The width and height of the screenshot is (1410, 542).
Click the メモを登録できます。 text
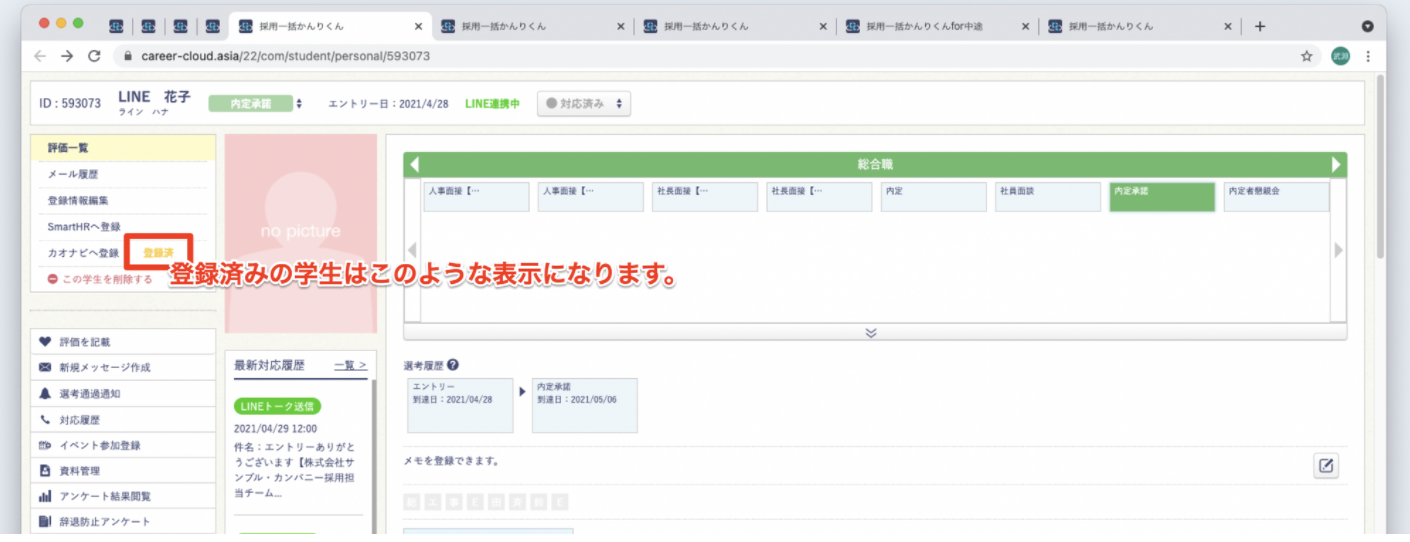click(451, 462)
